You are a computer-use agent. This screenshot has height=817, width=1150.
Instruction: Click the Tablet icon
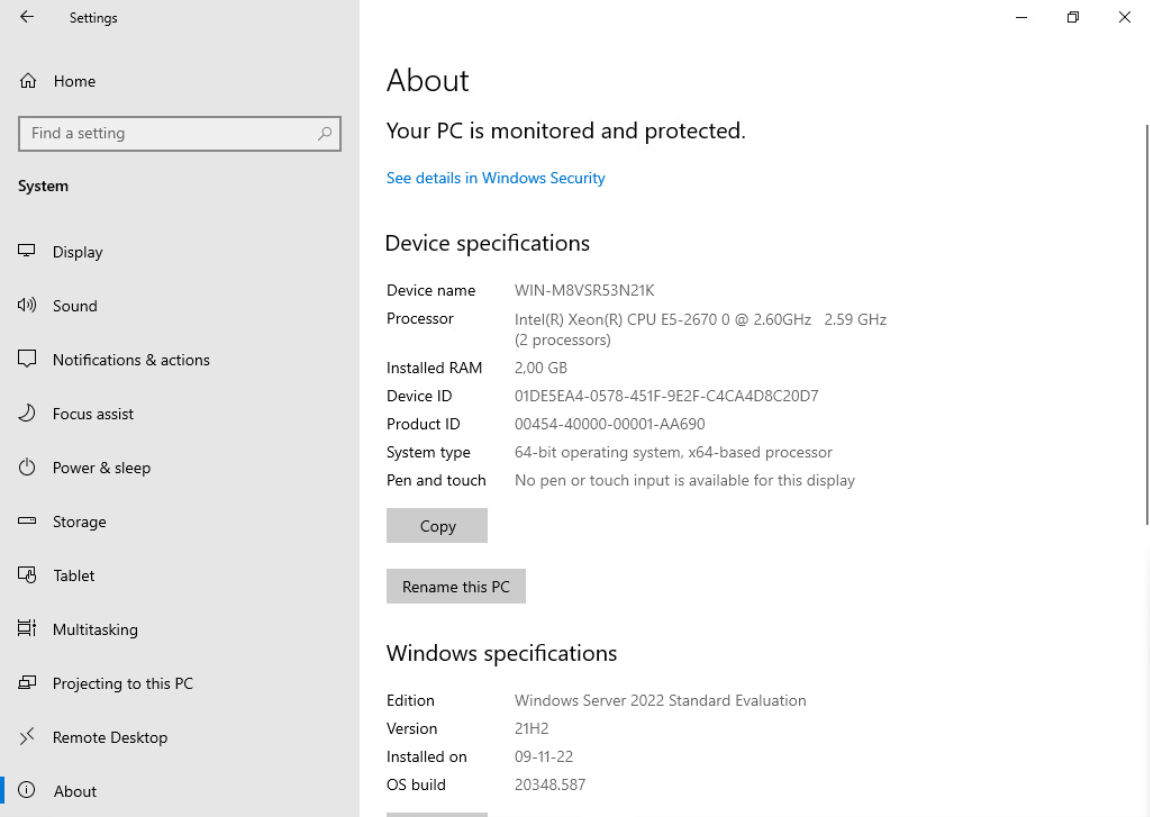pyautogui.click(x=26, y=575)
